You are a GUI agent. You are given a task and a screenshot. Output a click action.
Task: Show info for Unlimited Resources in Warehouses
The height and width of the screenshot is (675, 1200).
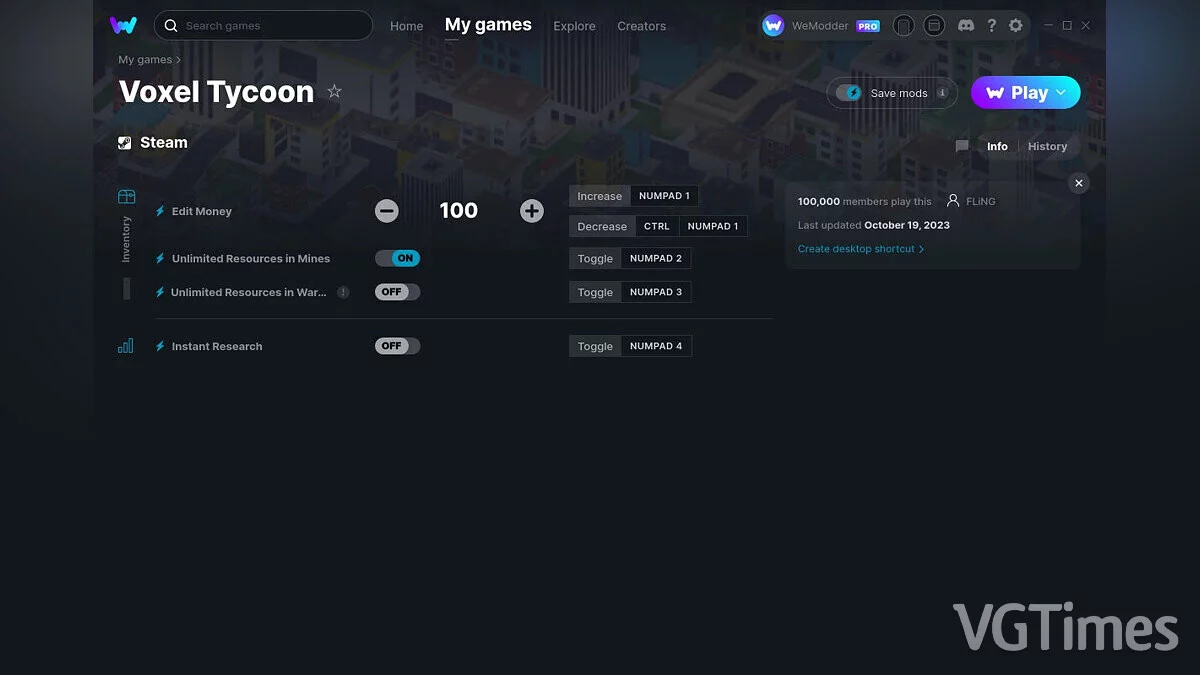[343, 292]
